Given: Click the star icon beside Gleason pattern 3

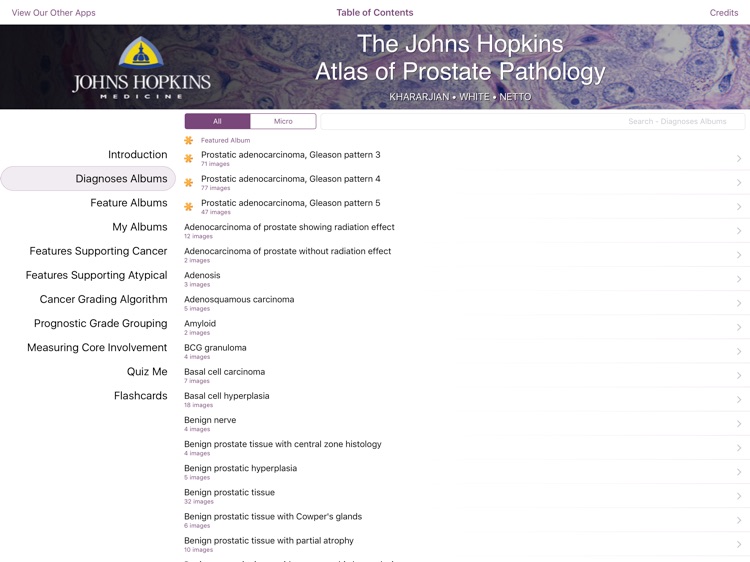Looking at the screenshot, I should tap(188, 159).
